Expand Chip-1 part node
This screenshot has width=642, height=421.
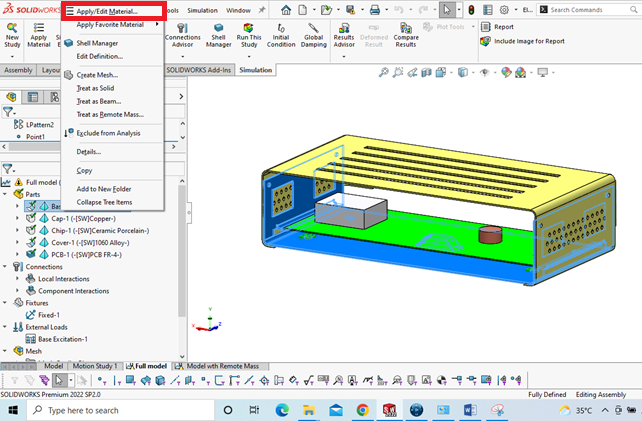[x=17, y=231]
